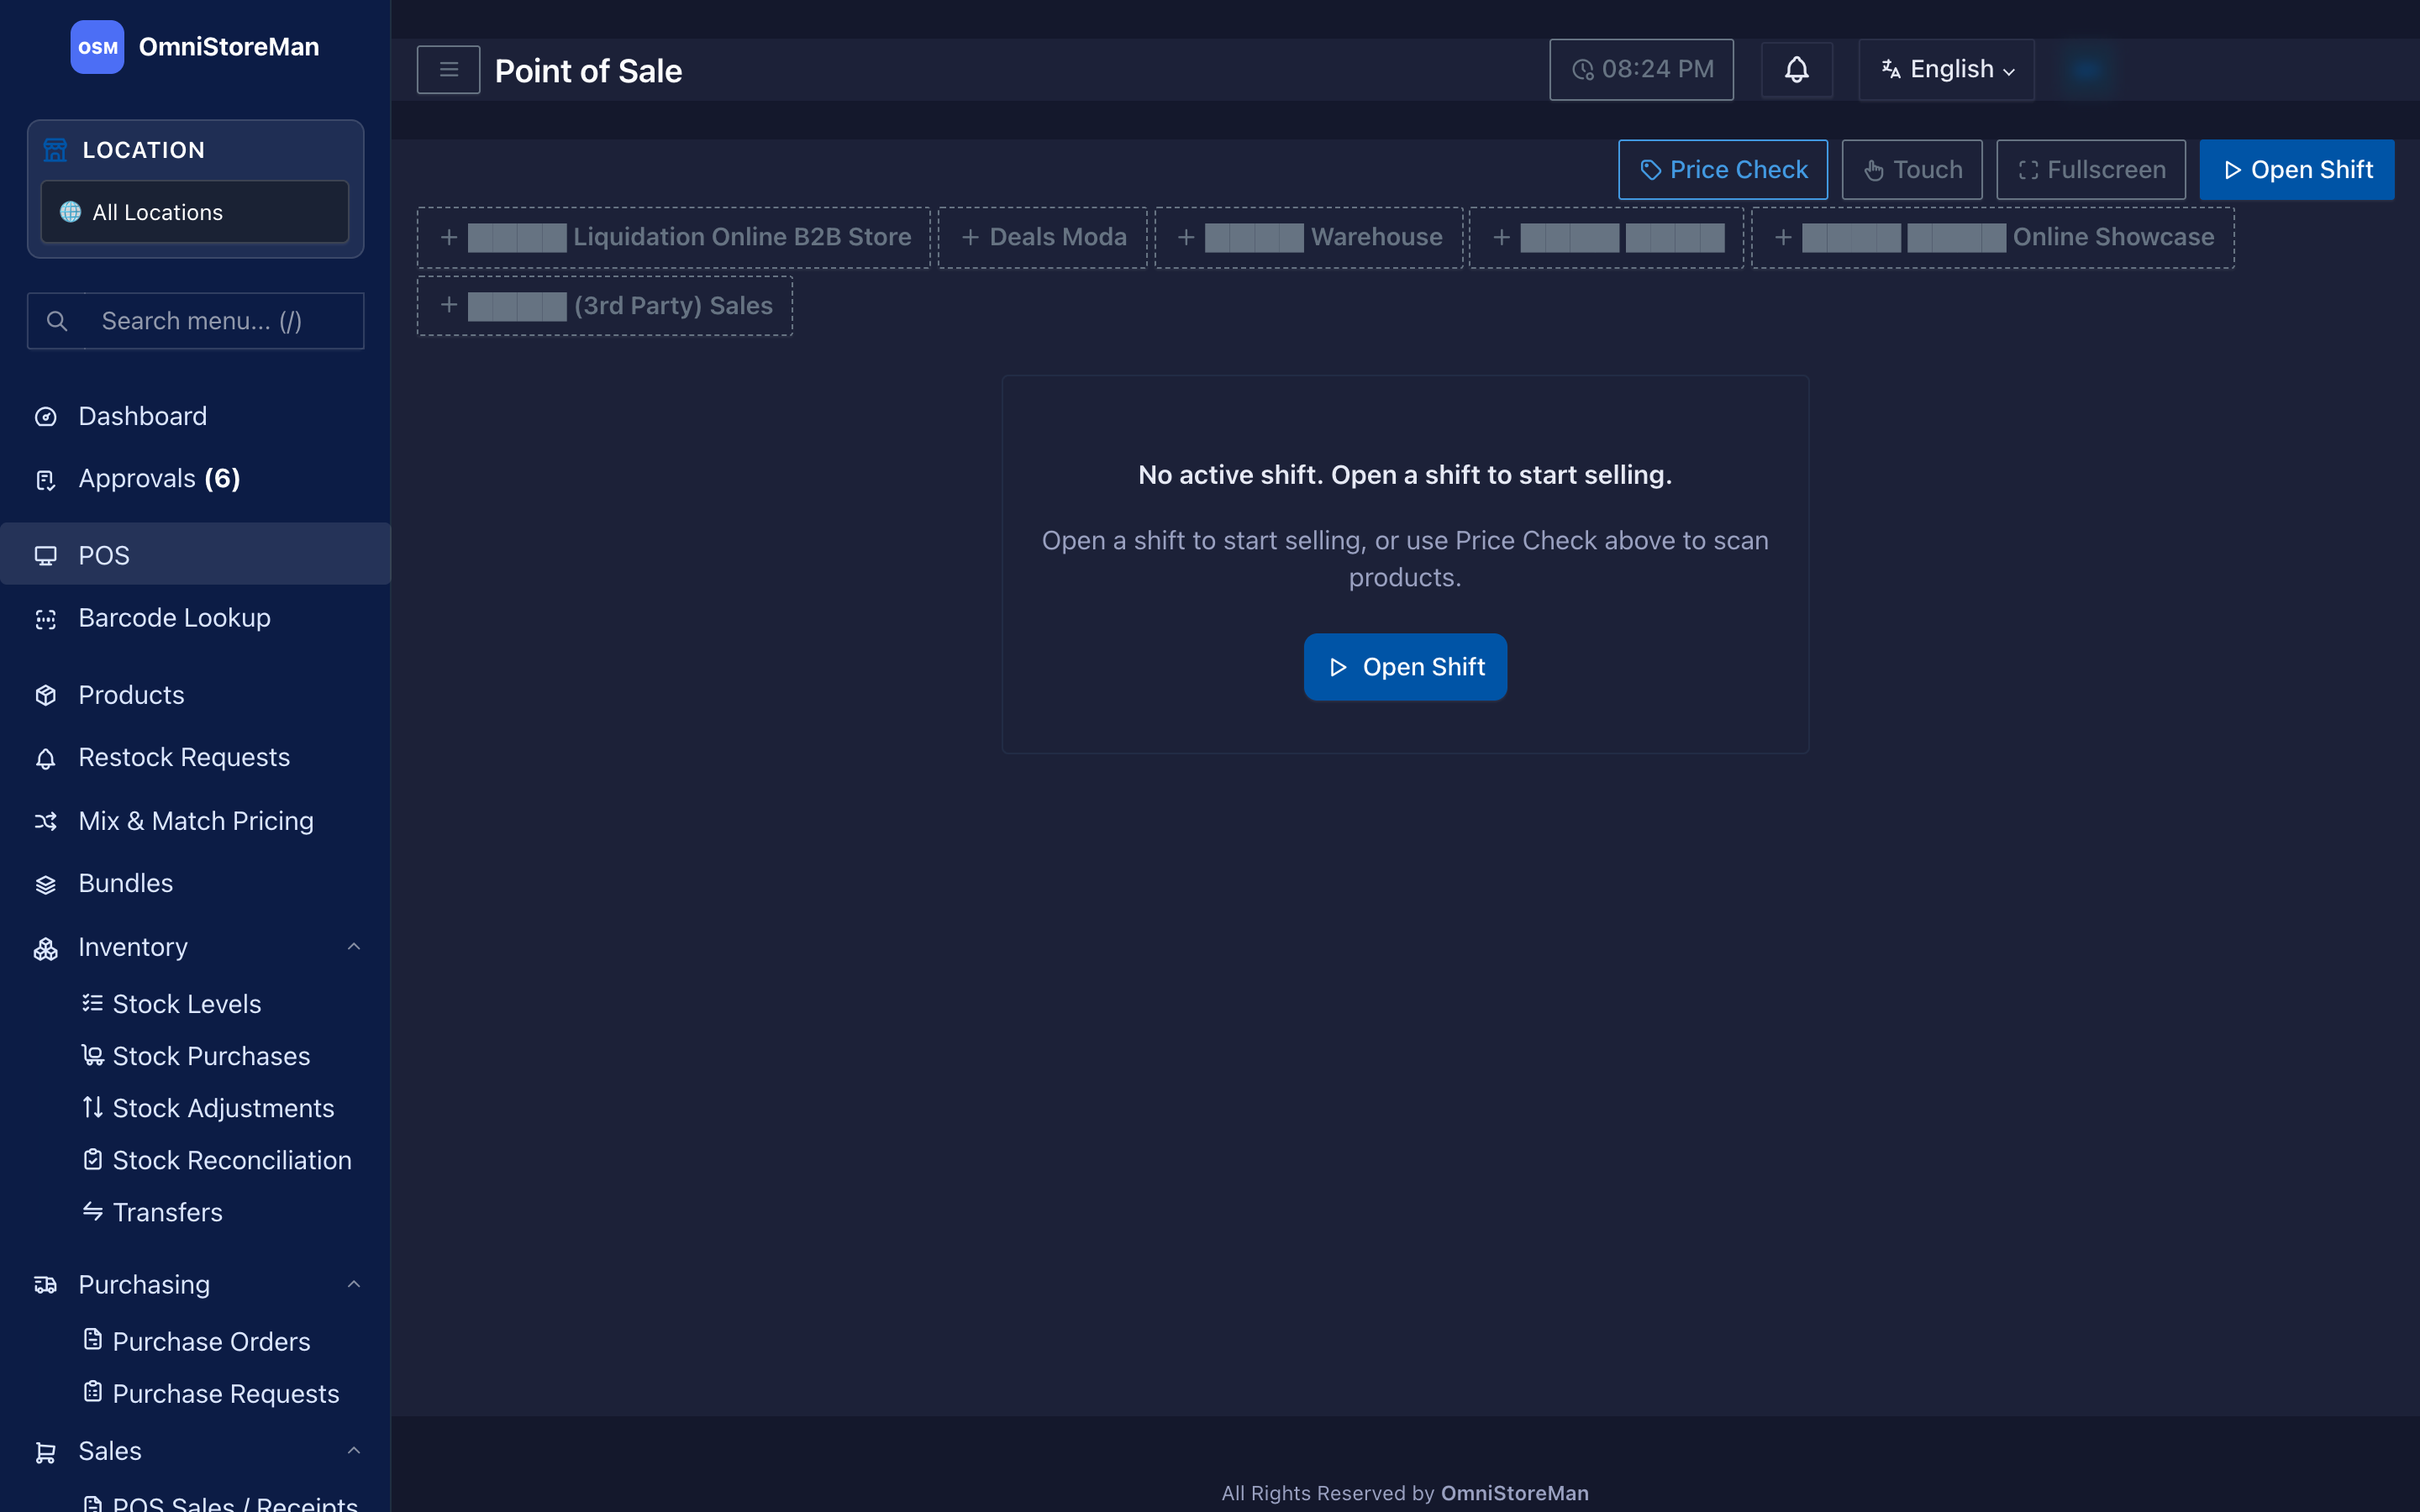Click the hamburger sidebar toggle icon

point(448,70)
